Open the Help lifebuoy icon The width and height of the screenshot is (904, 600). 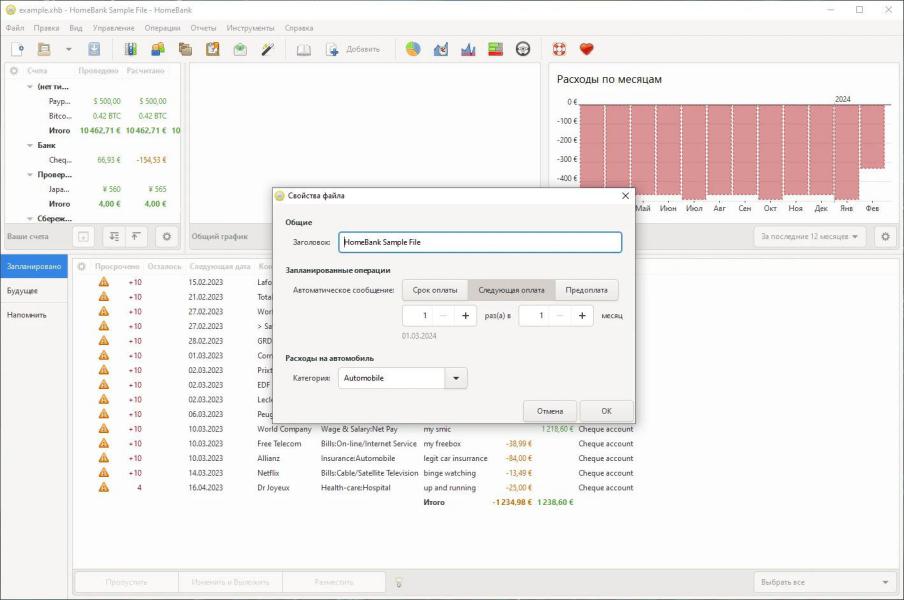(x=559, y=50)
